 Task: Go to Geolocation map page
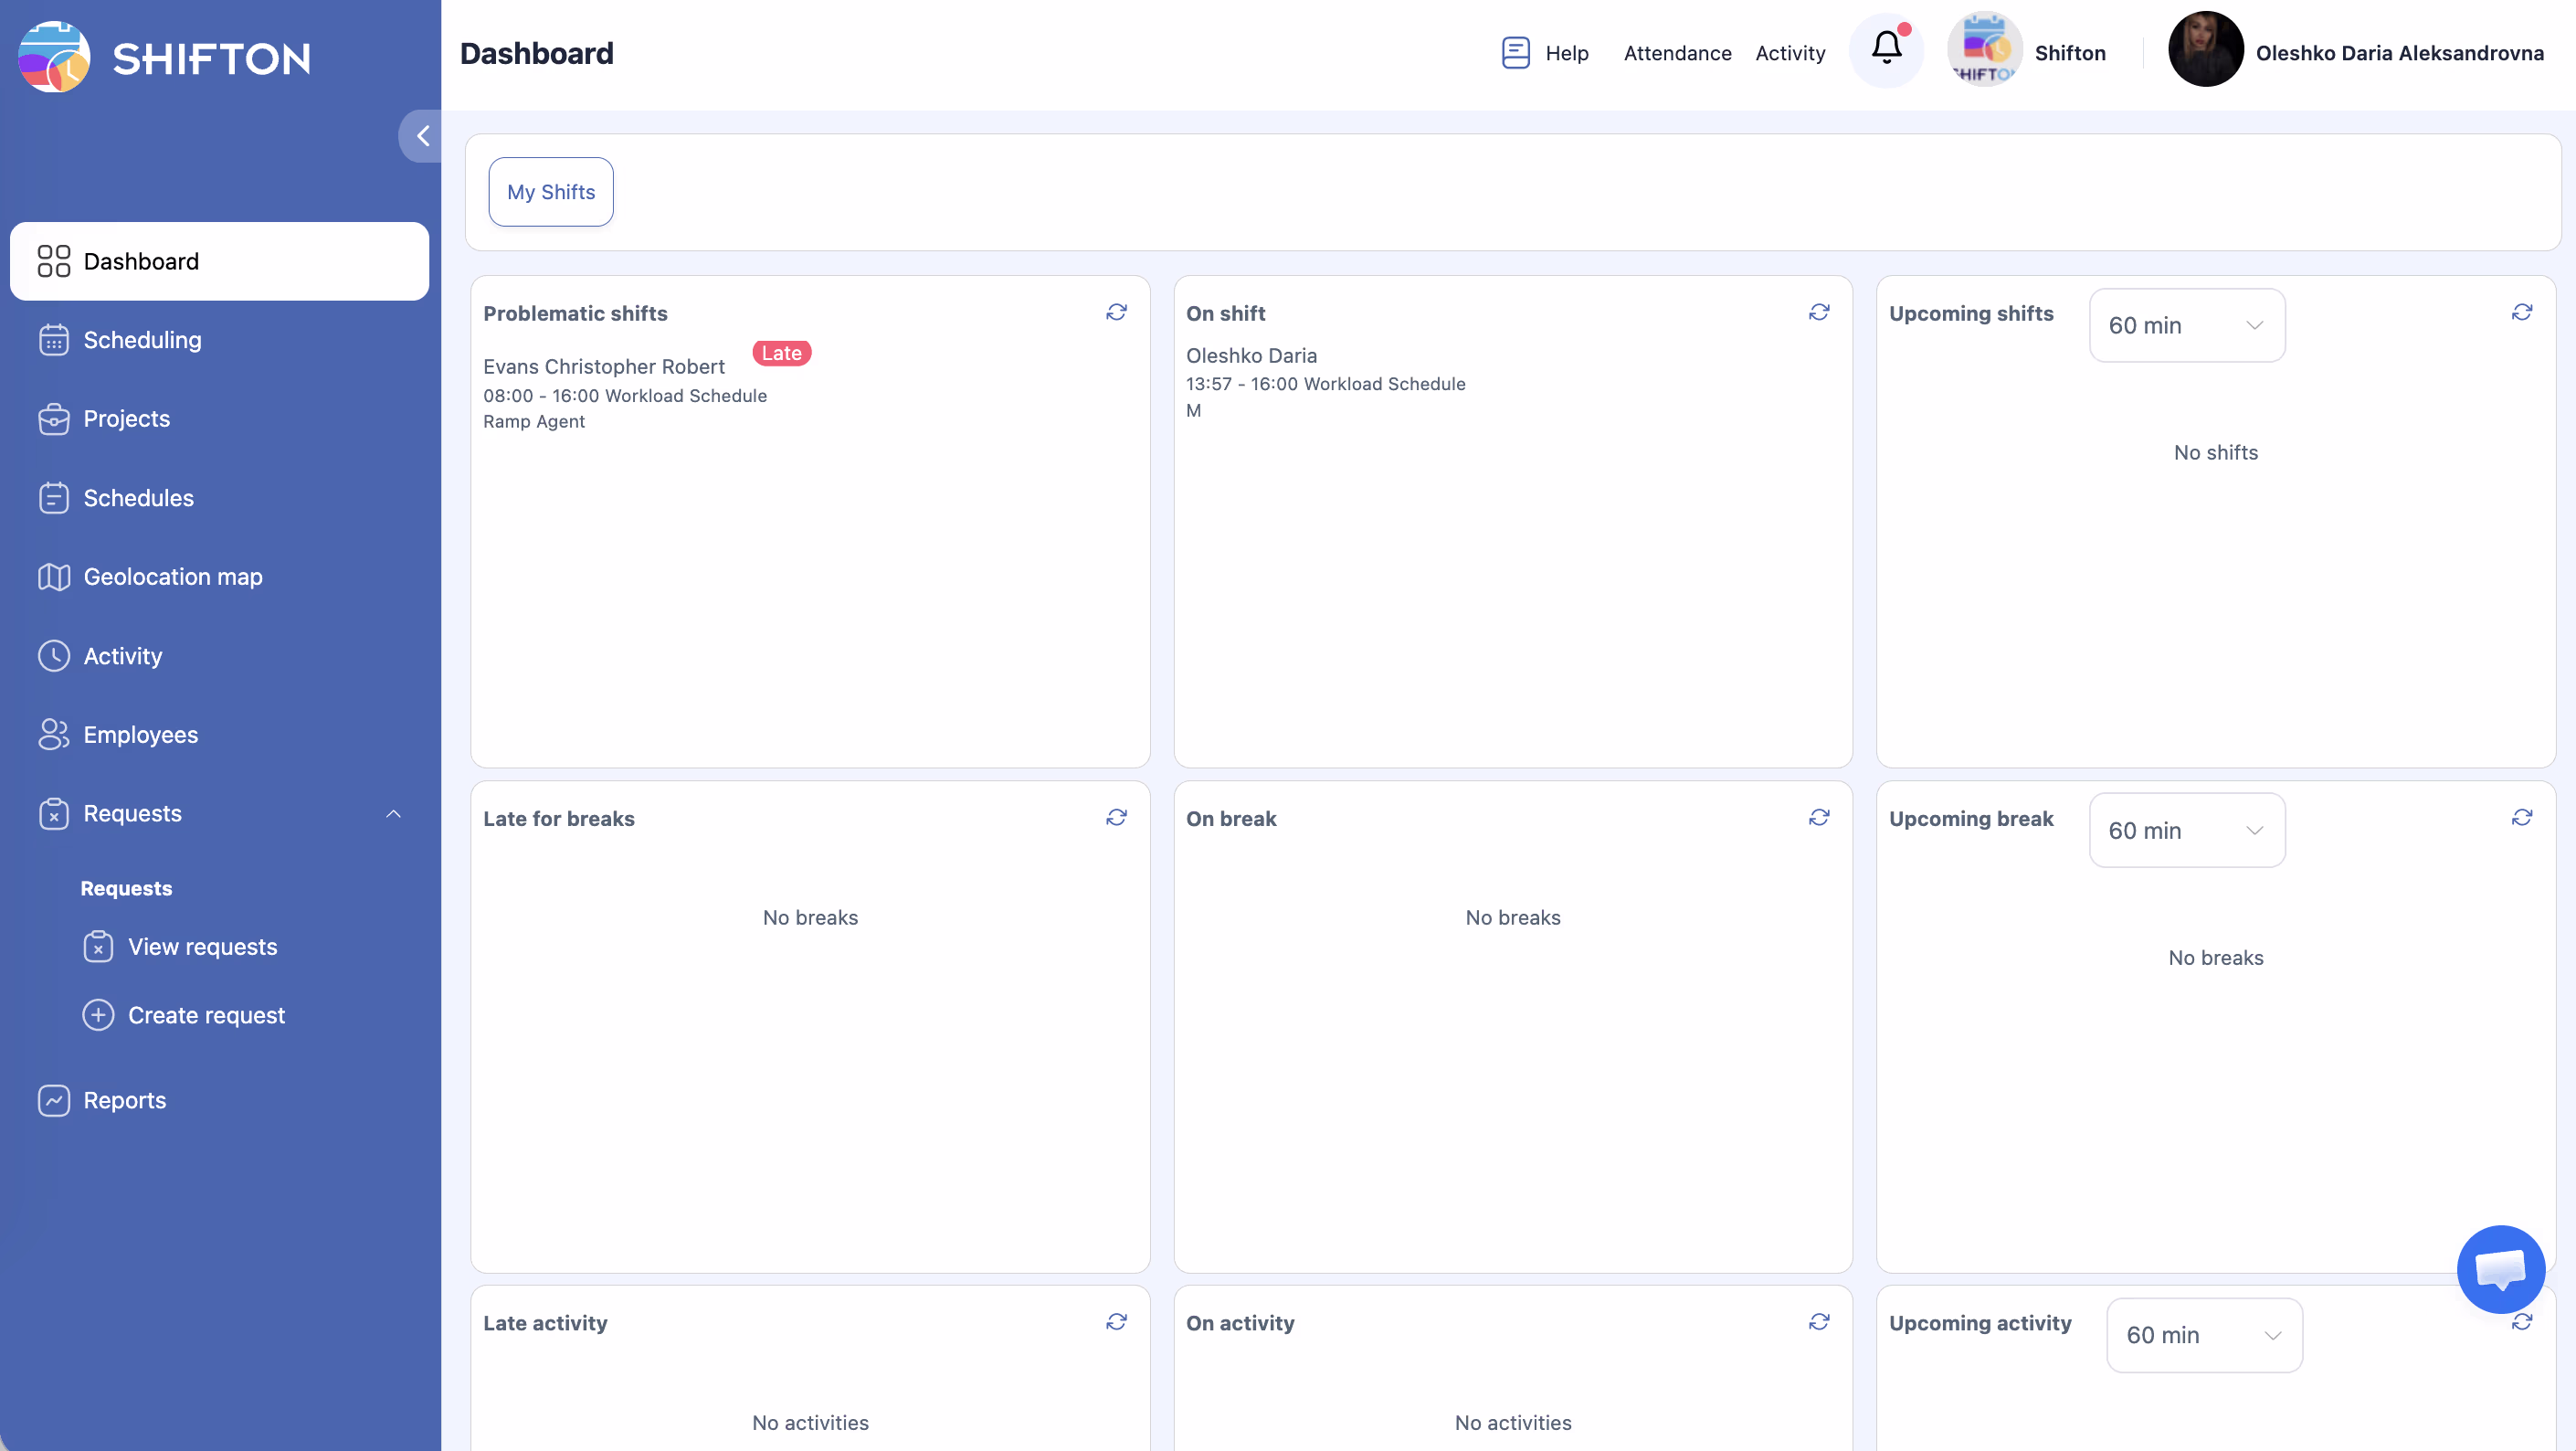(x=172, y=577)
